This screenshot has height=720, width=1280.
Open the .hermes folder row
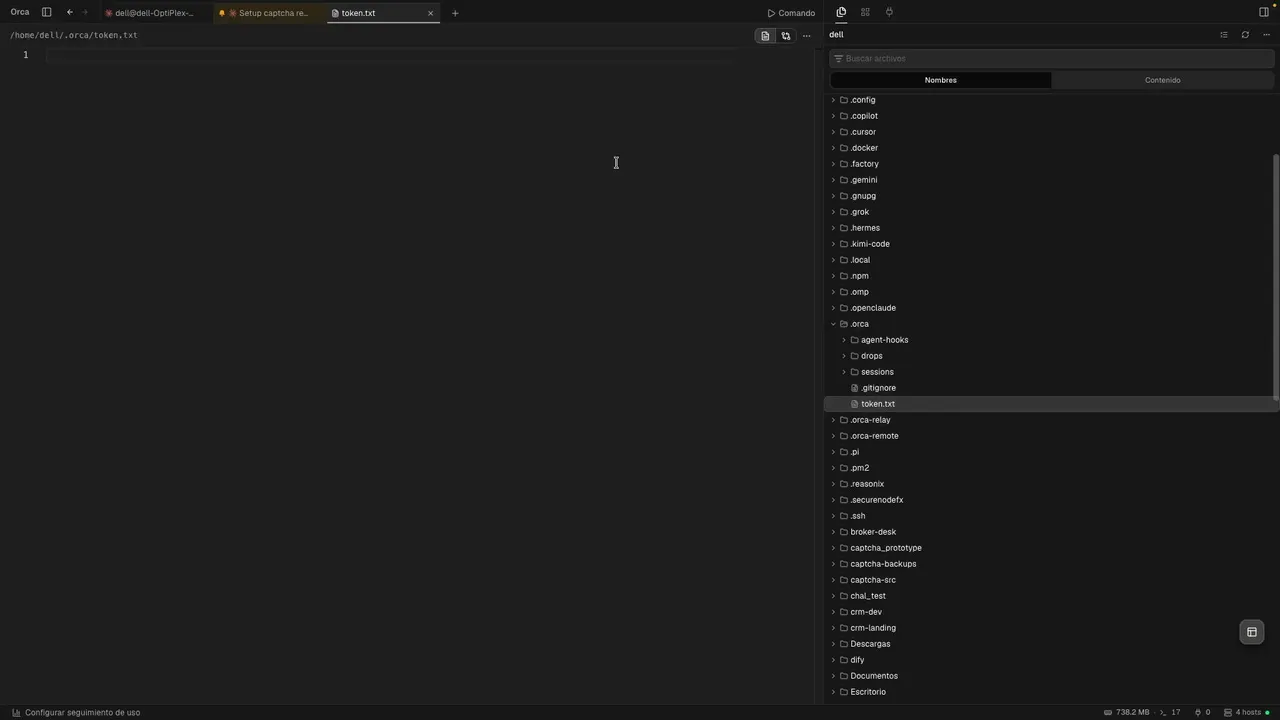click(1047, 228)
